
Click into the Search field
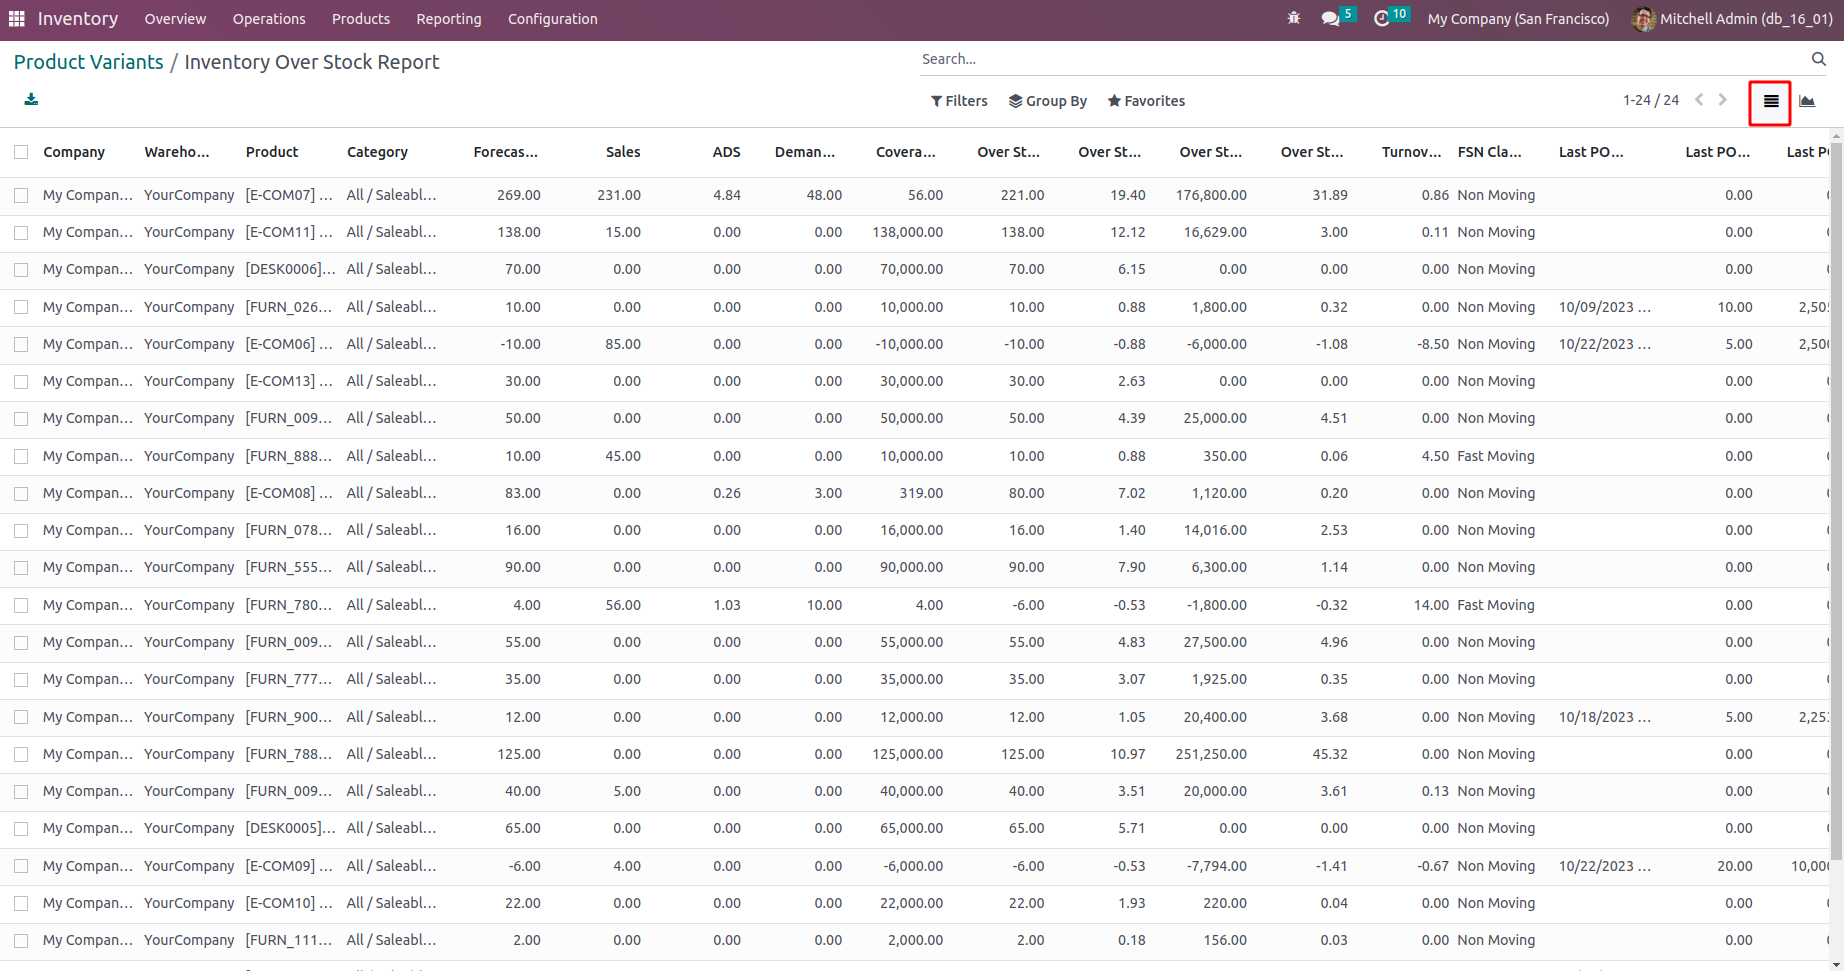(x=1360, y=60)
